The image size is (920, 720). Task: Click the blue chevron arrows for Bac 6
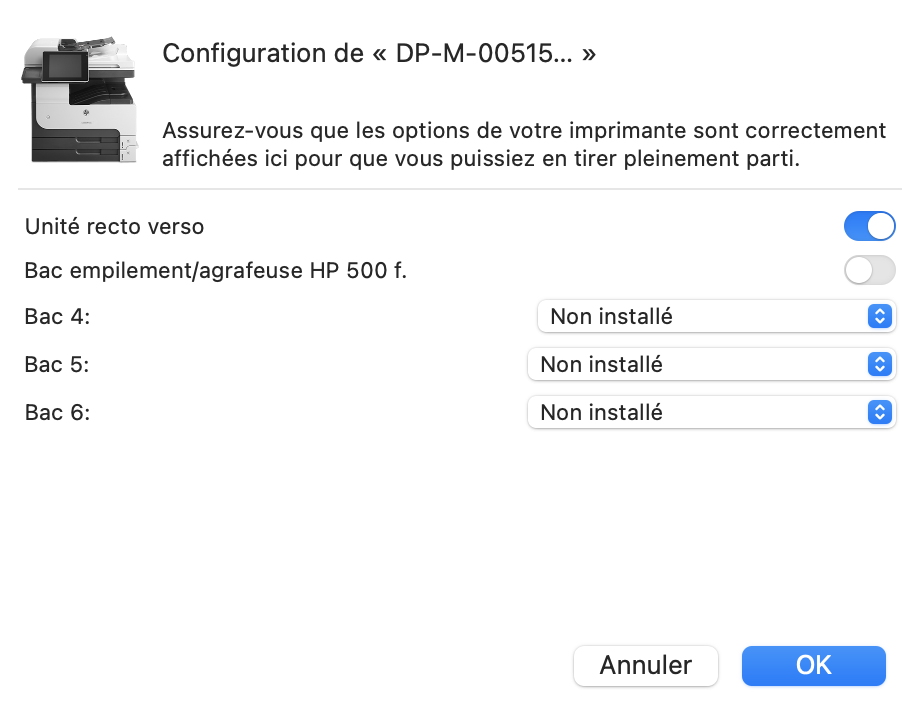(x=879, y=412)
